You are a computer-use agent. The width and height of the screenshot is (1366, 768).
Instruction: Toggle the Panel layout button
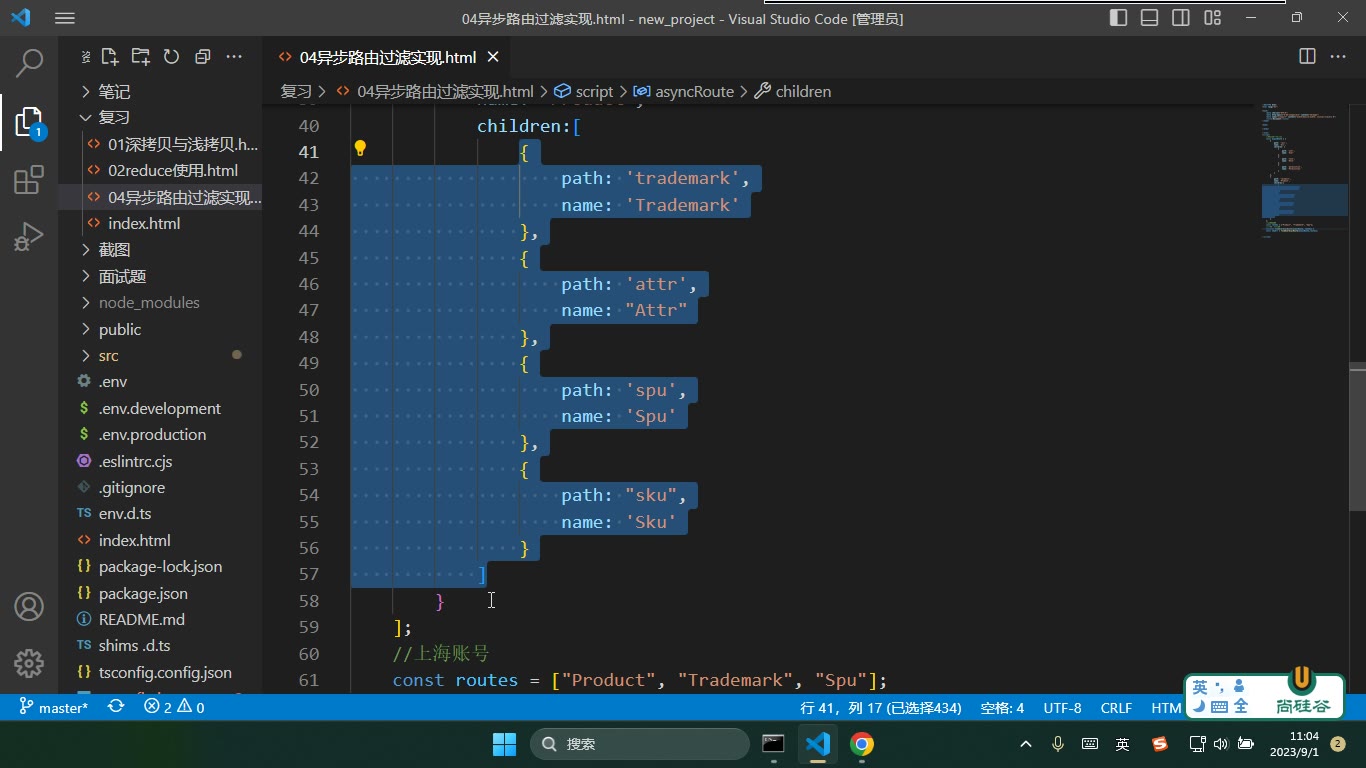(1150, 18)
